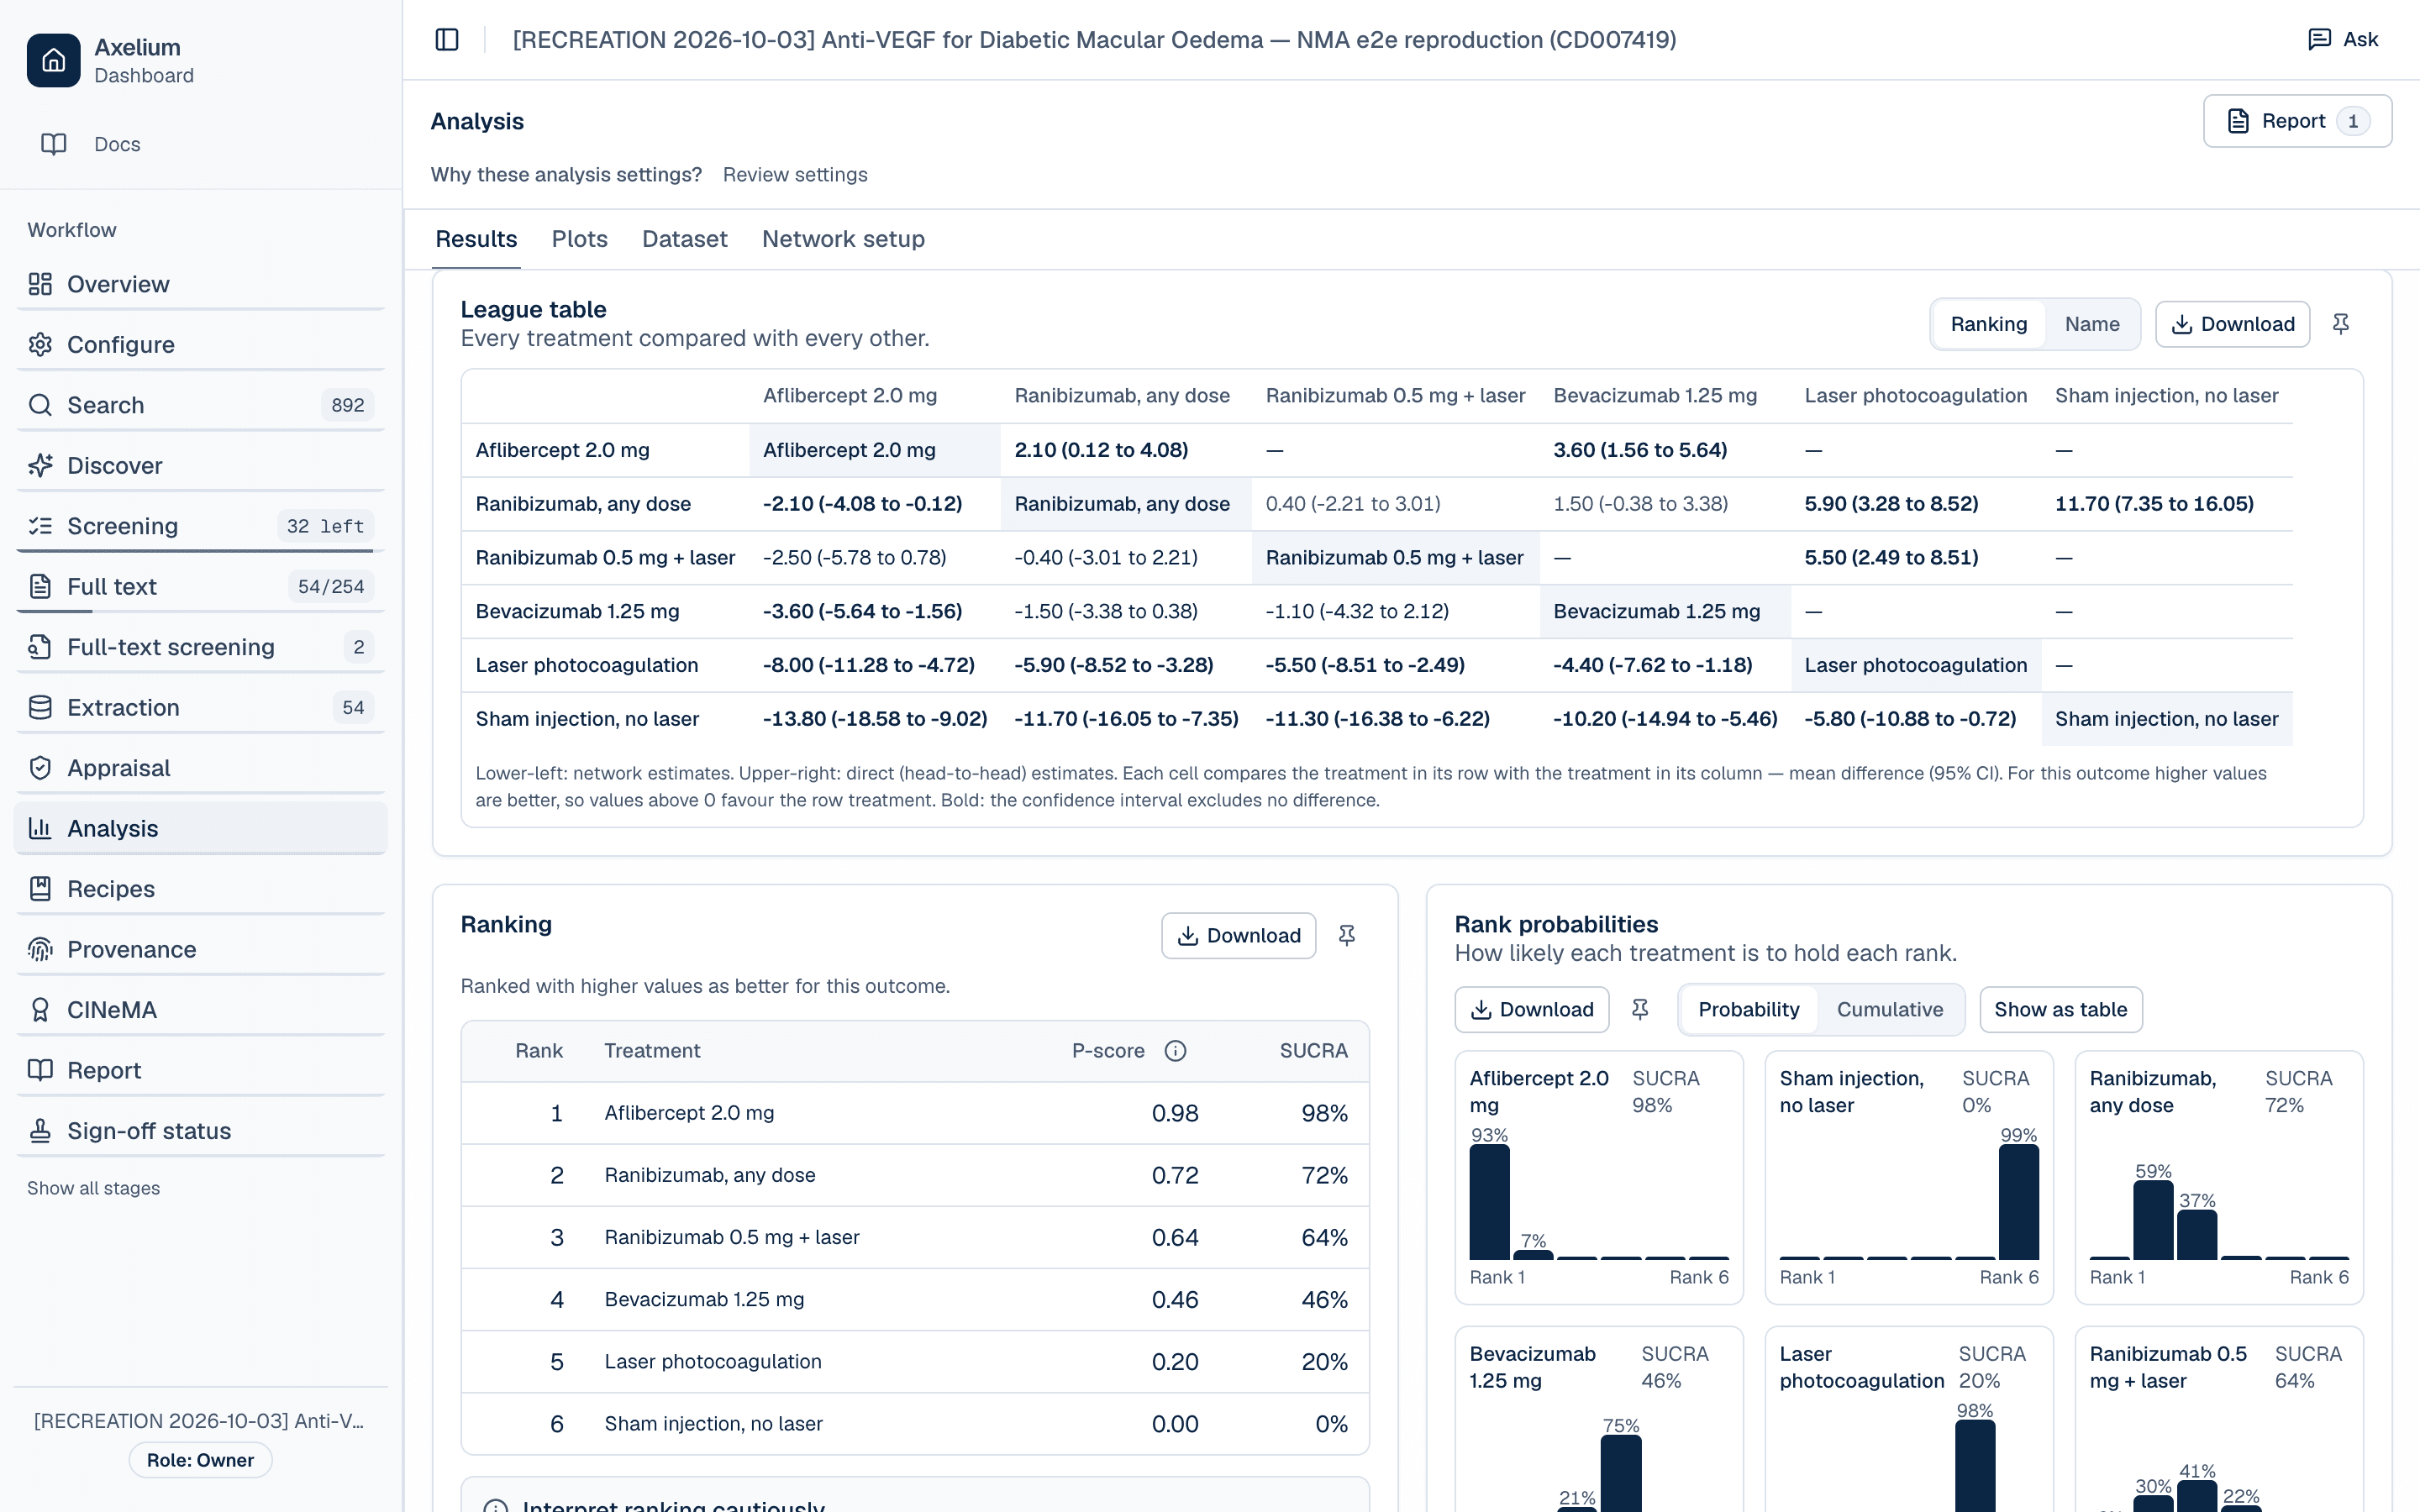Image resolution: width=2420 pixels, height=1512 pixels.
Task: Expand Why these analysis settings?
Action: click(566, 175)
